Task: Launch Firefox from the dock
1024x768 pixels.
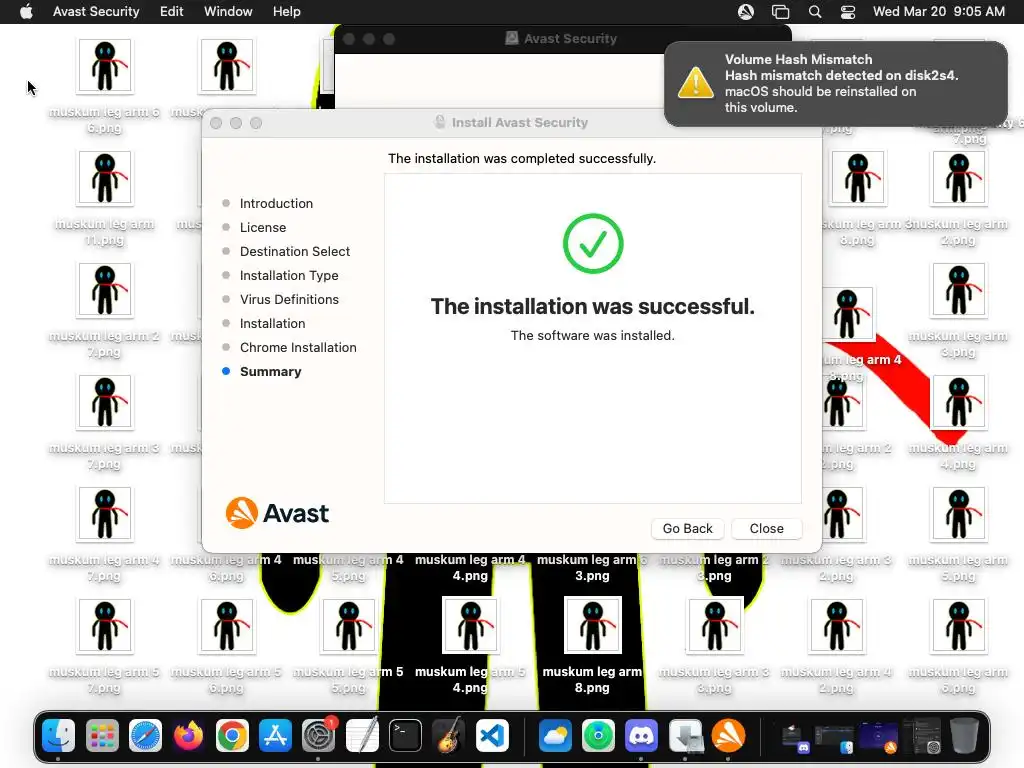Action: point(189,736)
